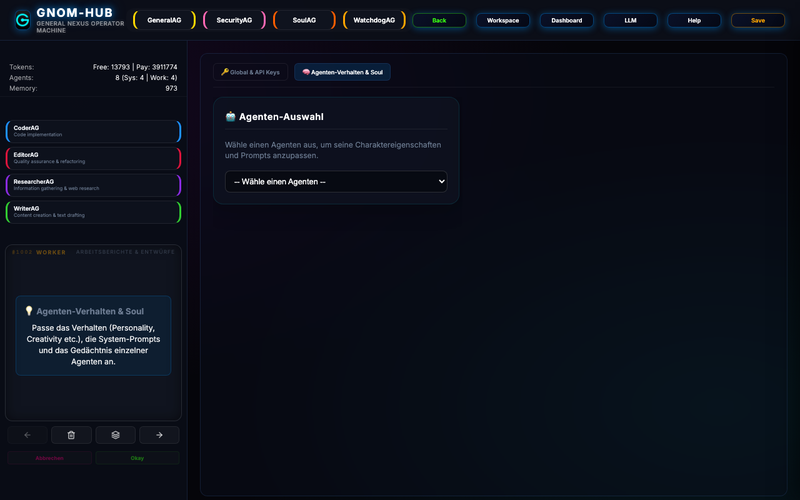
Task: Select the Agenten-Verhalten & Soul tab
Action: 342,72
